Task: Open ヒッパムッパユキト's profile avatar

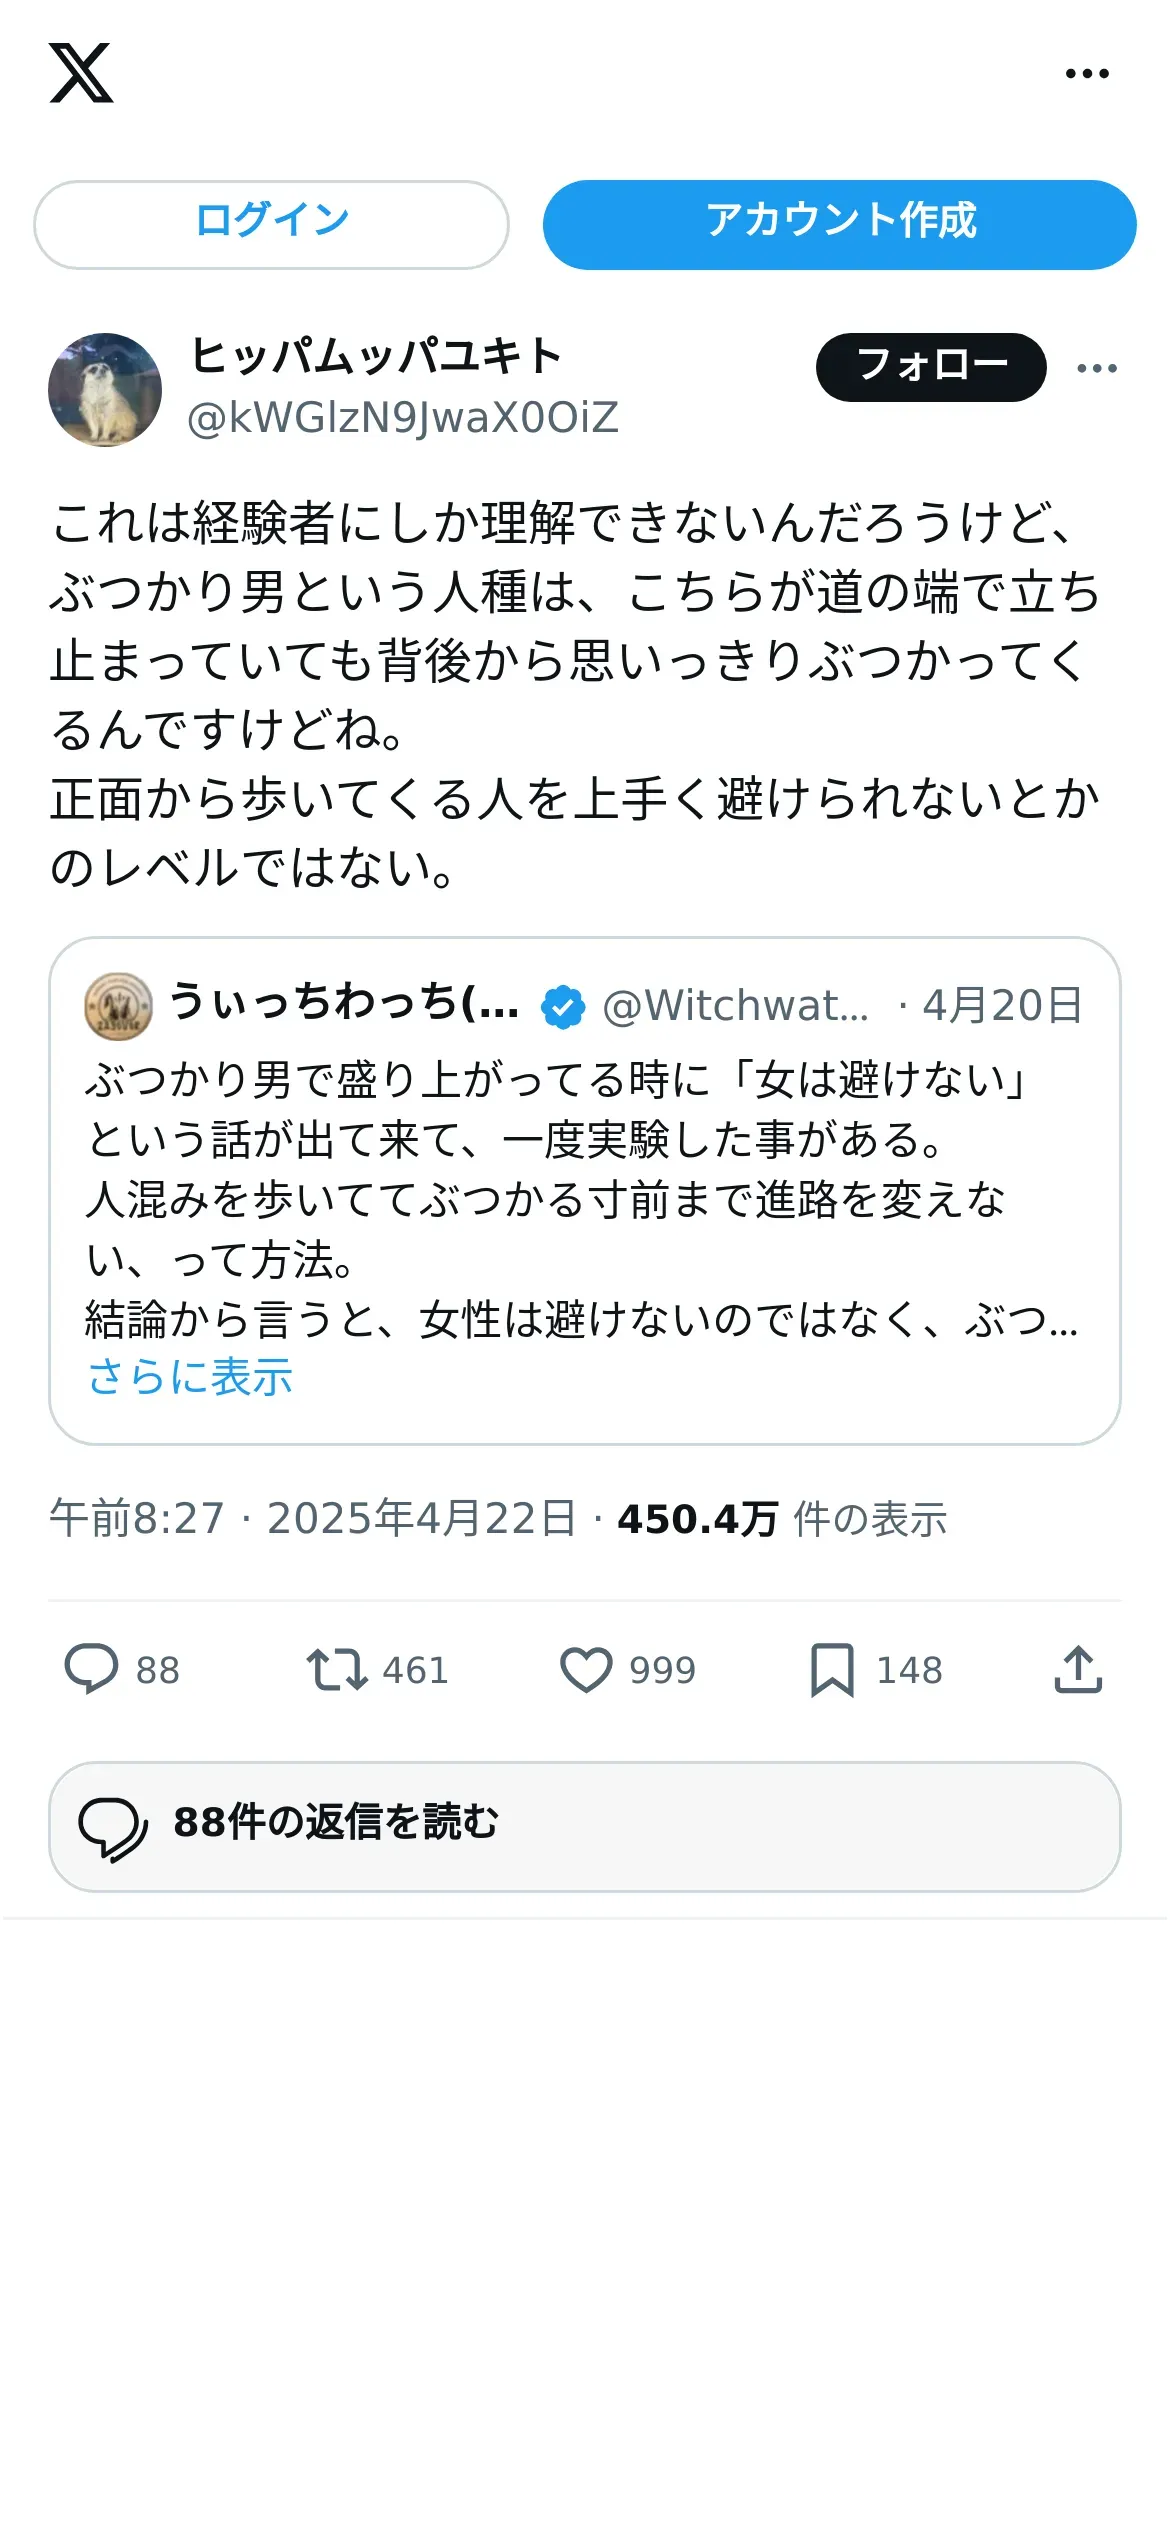Action: pos(105,389)
